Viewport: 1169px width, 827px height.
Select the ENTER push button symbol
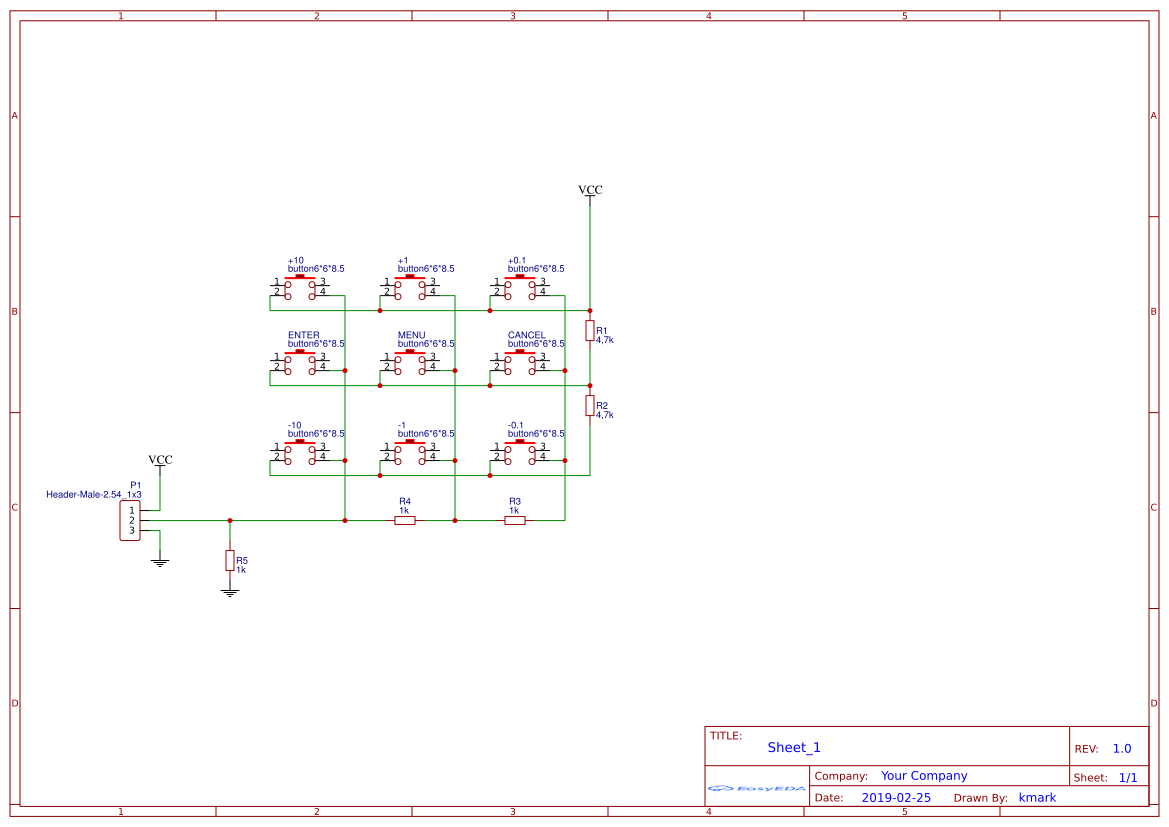pos(300,363)
